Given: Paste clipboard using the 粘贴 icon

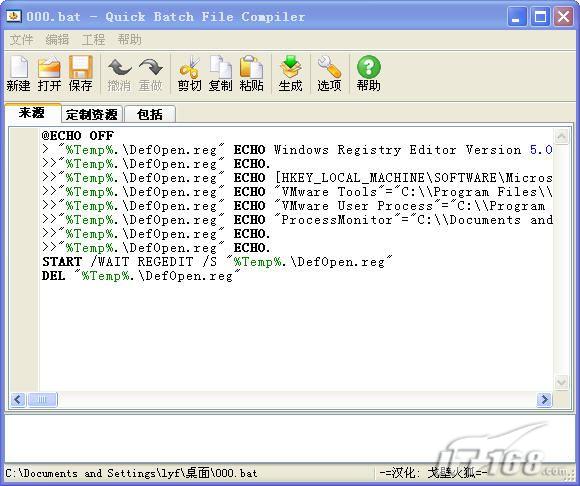Looking at the screenshot, I should (252, 74).
